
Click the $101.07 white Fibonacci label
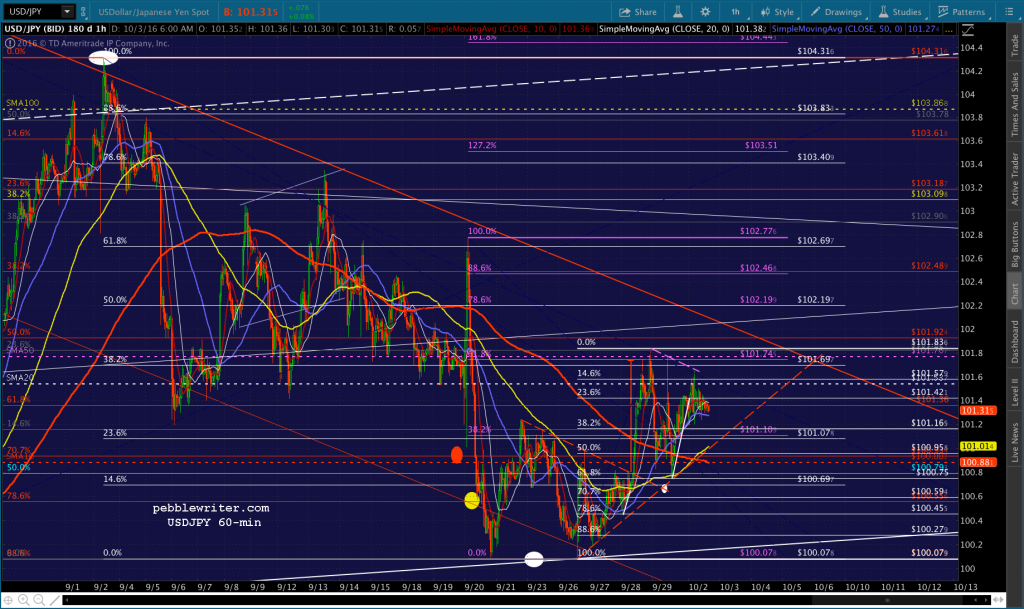[x=816, y=433]
